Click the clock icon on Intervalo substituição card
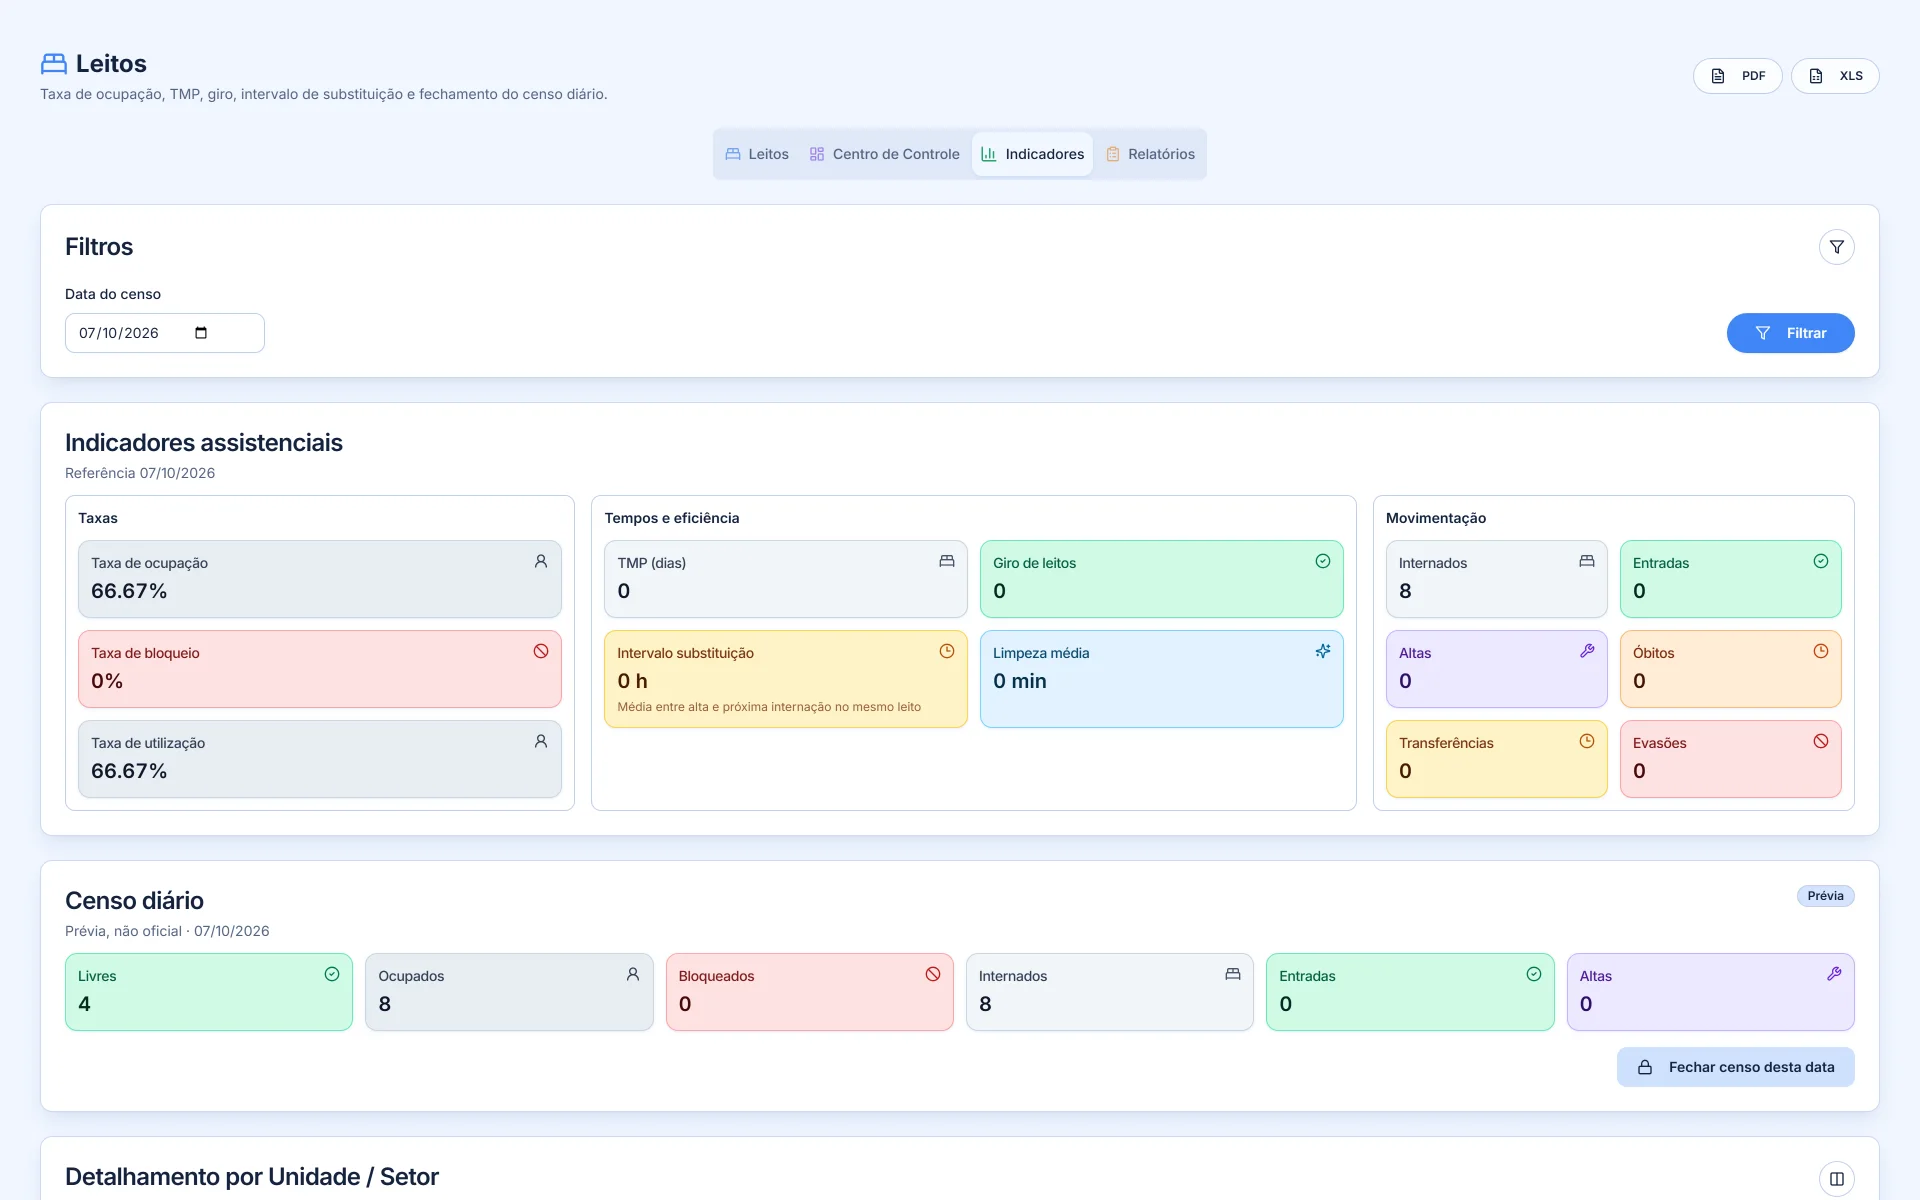1920x1200 pixels. (x=947, y=651)
